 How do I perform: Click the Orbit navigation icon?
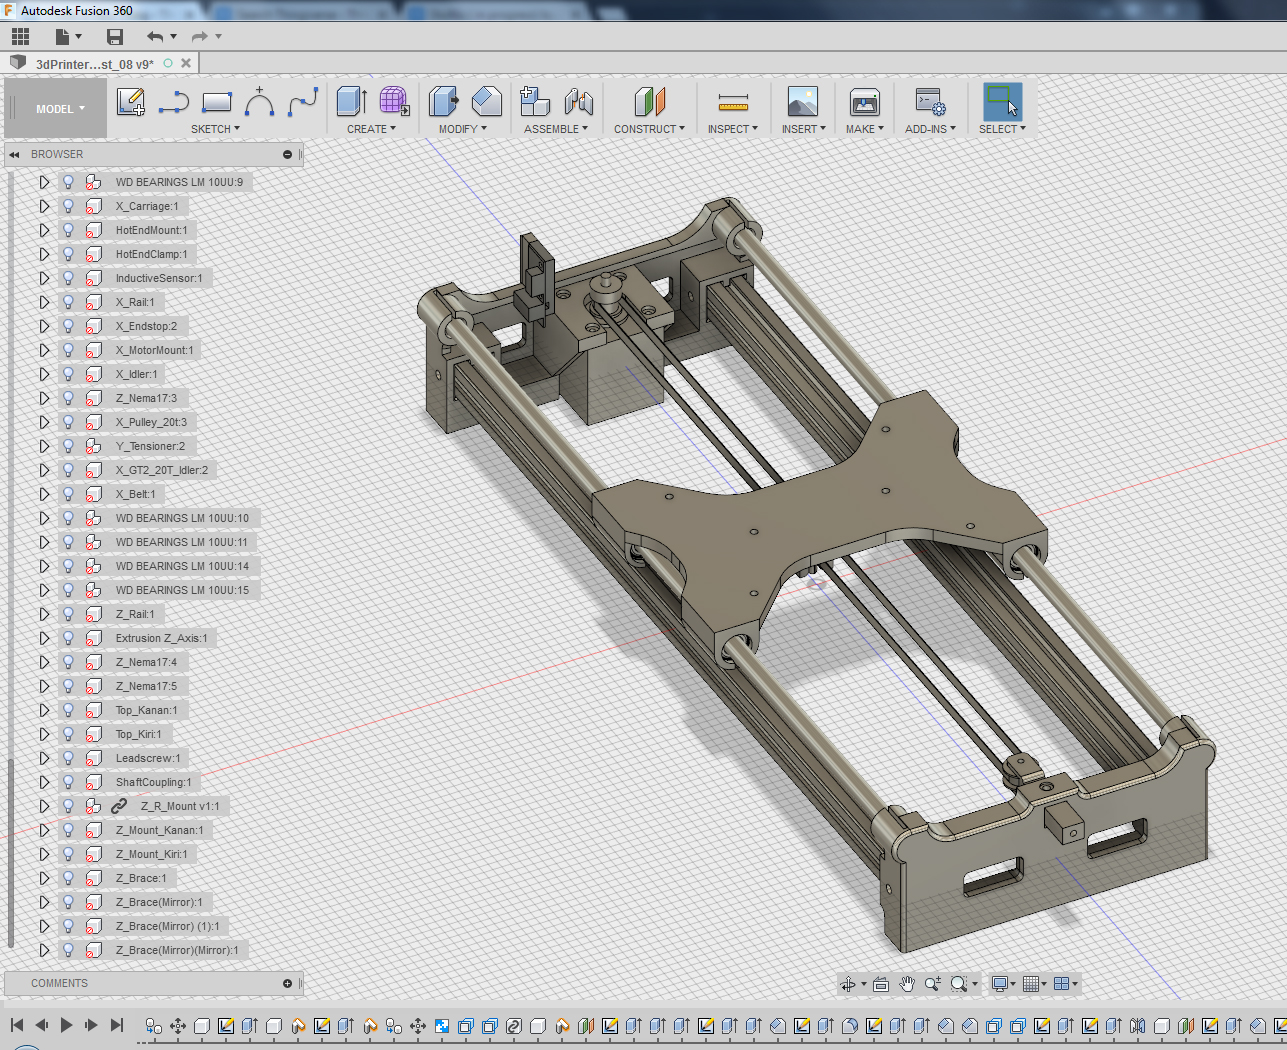[848, 984]
